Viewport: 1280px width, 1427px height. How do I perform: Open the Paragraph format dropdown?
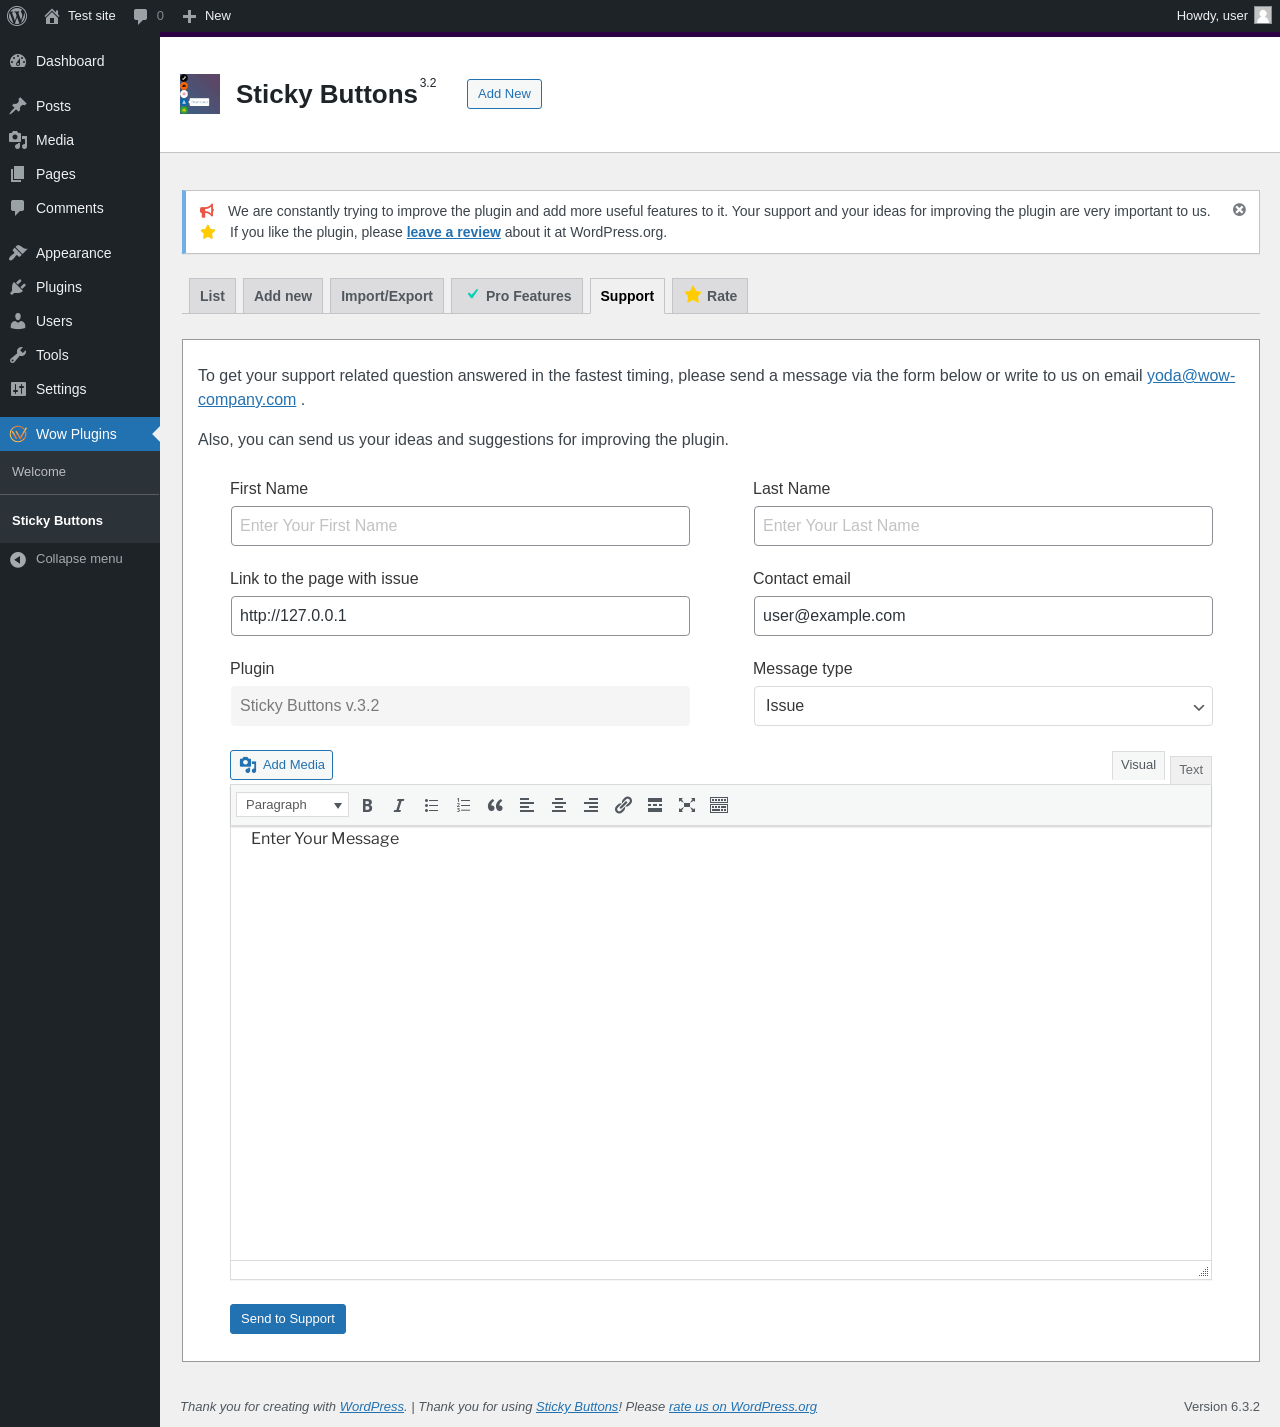(x=292, y=805)
